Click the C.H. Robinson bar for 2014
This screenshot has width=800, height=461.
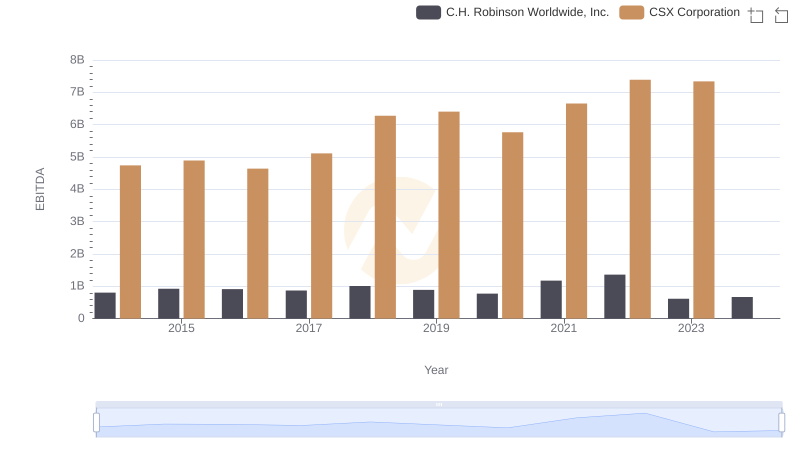tap(105, 305)
